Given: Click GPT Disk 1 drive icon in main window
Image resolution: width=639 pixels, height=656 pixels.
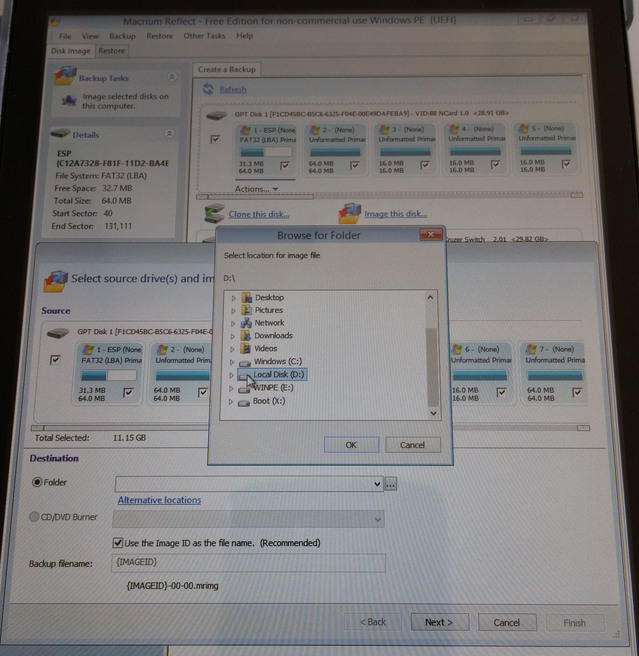Looking at the screenshot, I should pos(217,115).
